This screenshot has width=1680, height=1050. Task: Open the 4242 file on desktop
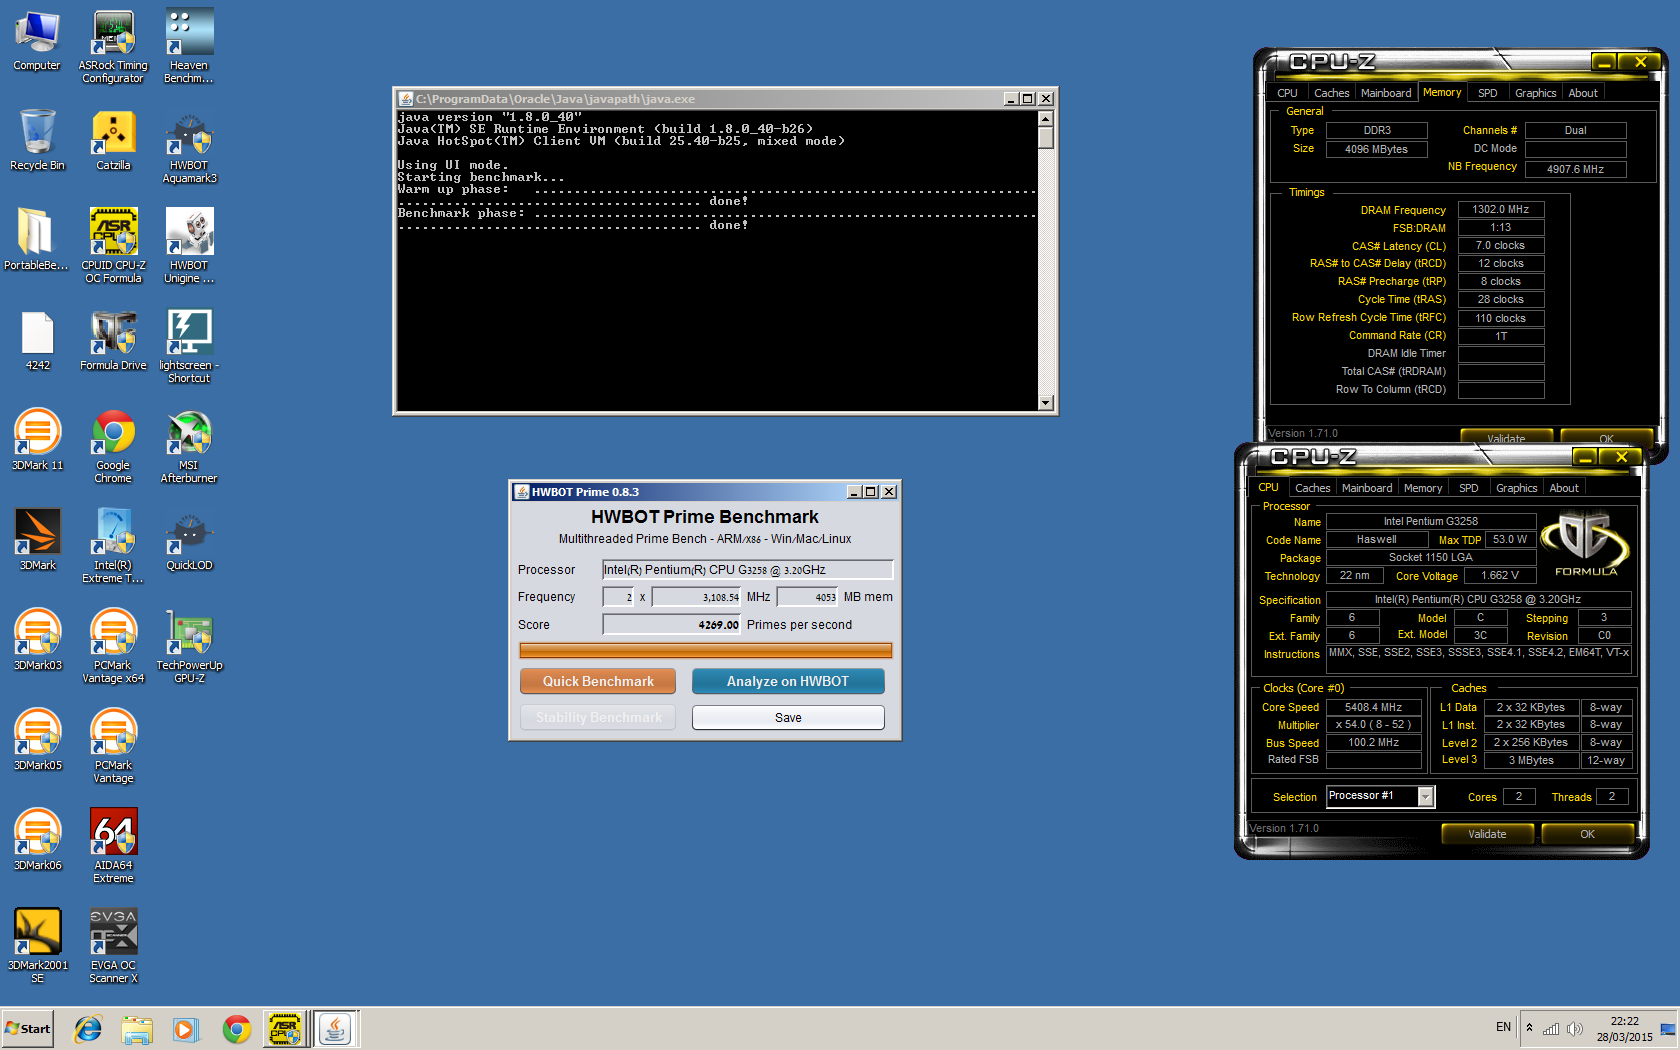tap(37, 340)
